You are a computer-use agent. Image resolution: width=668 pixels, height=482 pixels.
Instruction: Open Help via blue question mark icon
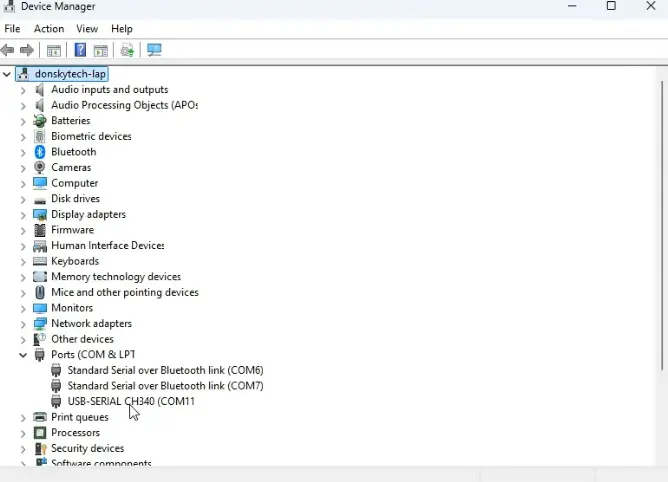click(x=80, y=50)
